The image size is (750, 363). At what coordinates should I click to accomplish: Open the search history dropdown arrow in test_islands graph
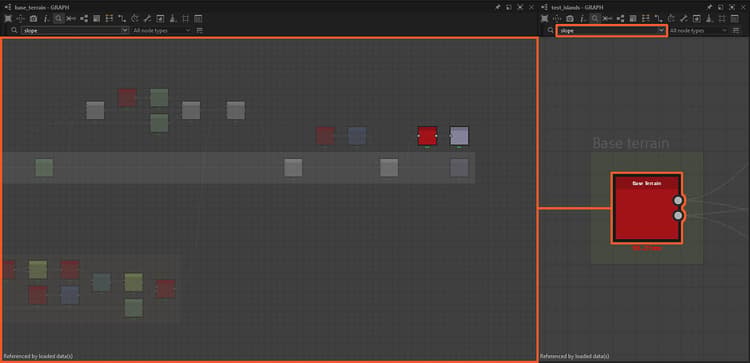tap(662, 30)
